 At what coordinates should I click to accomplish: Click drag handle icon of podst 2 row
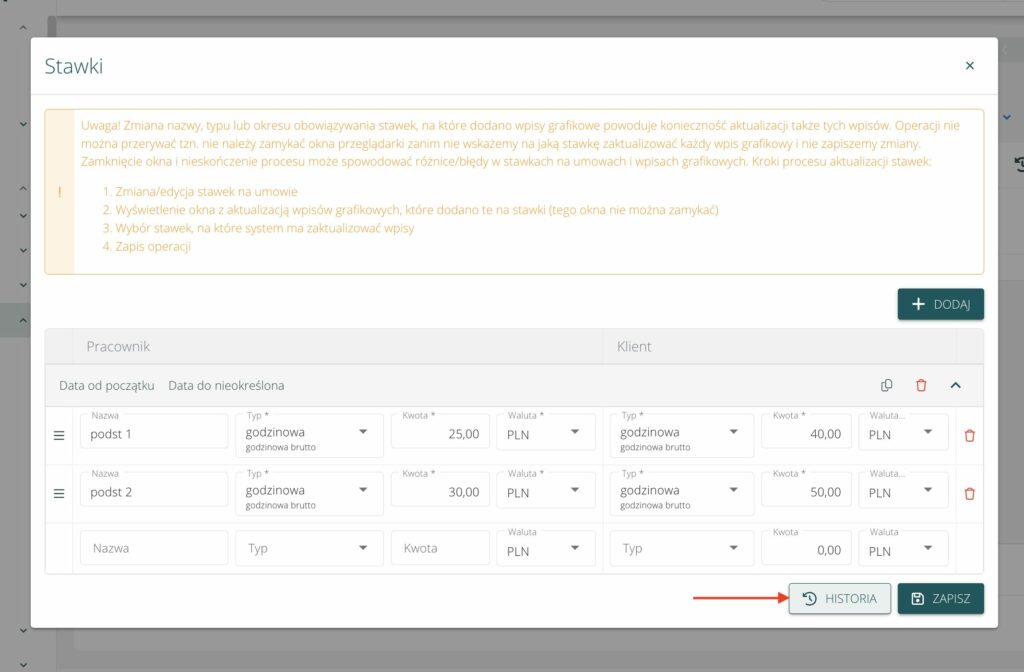tap(59, 493)
